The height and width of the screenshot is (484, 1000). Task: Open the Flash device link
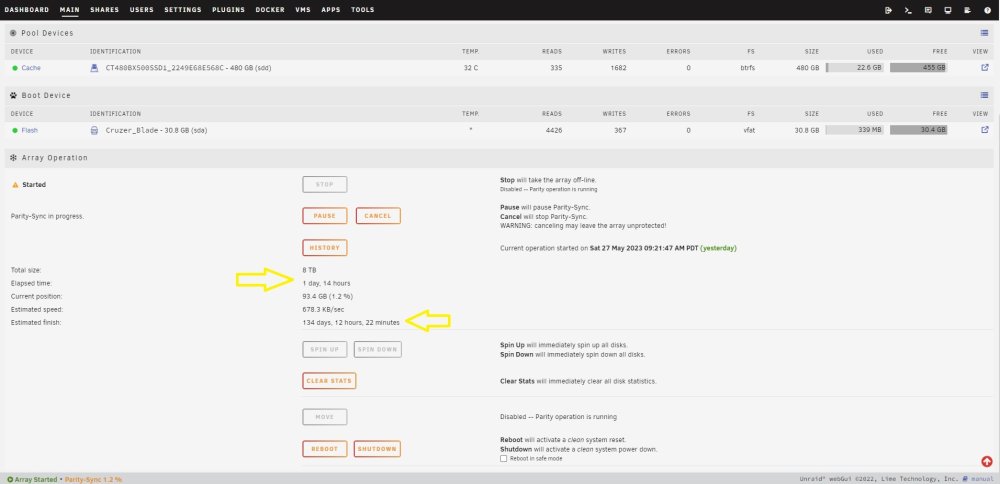coord(30,130)
